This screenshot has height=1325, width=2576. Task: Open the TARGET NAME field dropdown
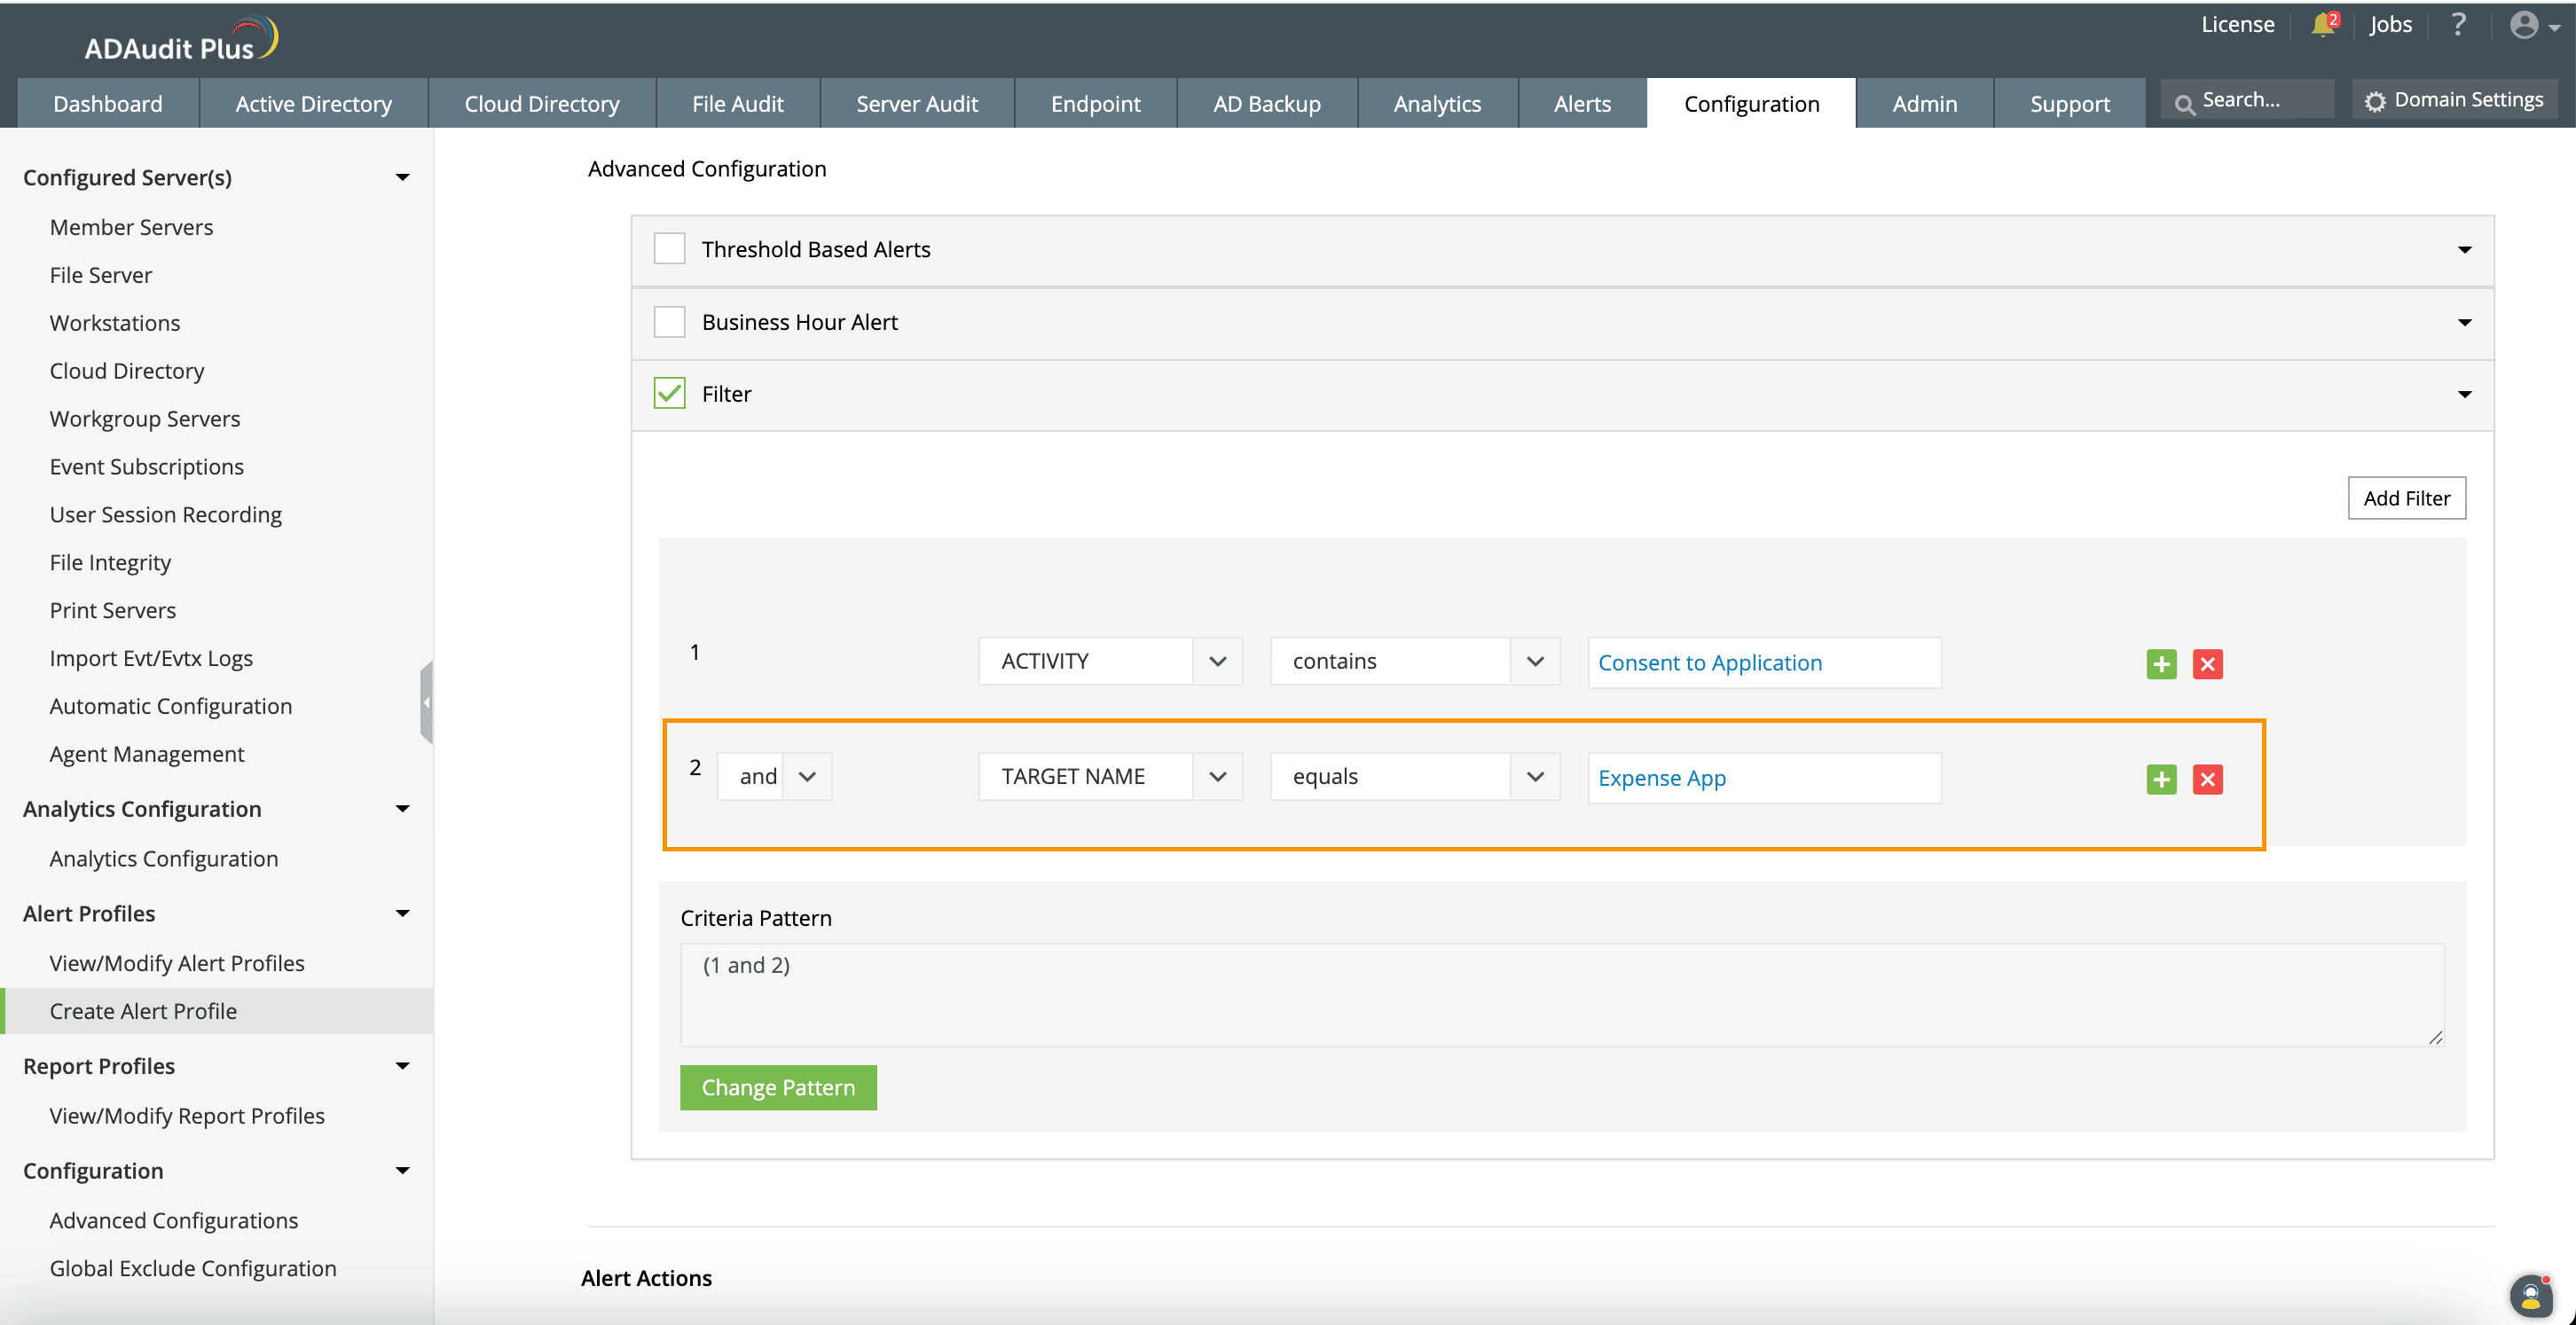click(x=1216, y=777)
